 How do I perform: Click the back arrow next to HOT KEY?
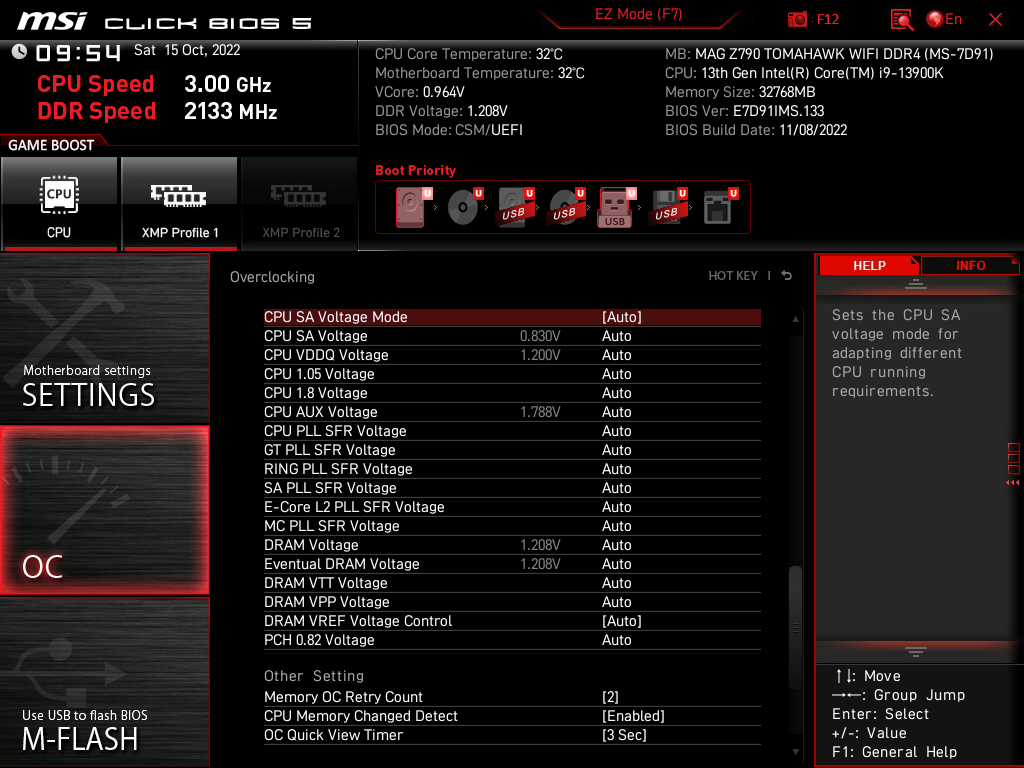tap(787, 276)
